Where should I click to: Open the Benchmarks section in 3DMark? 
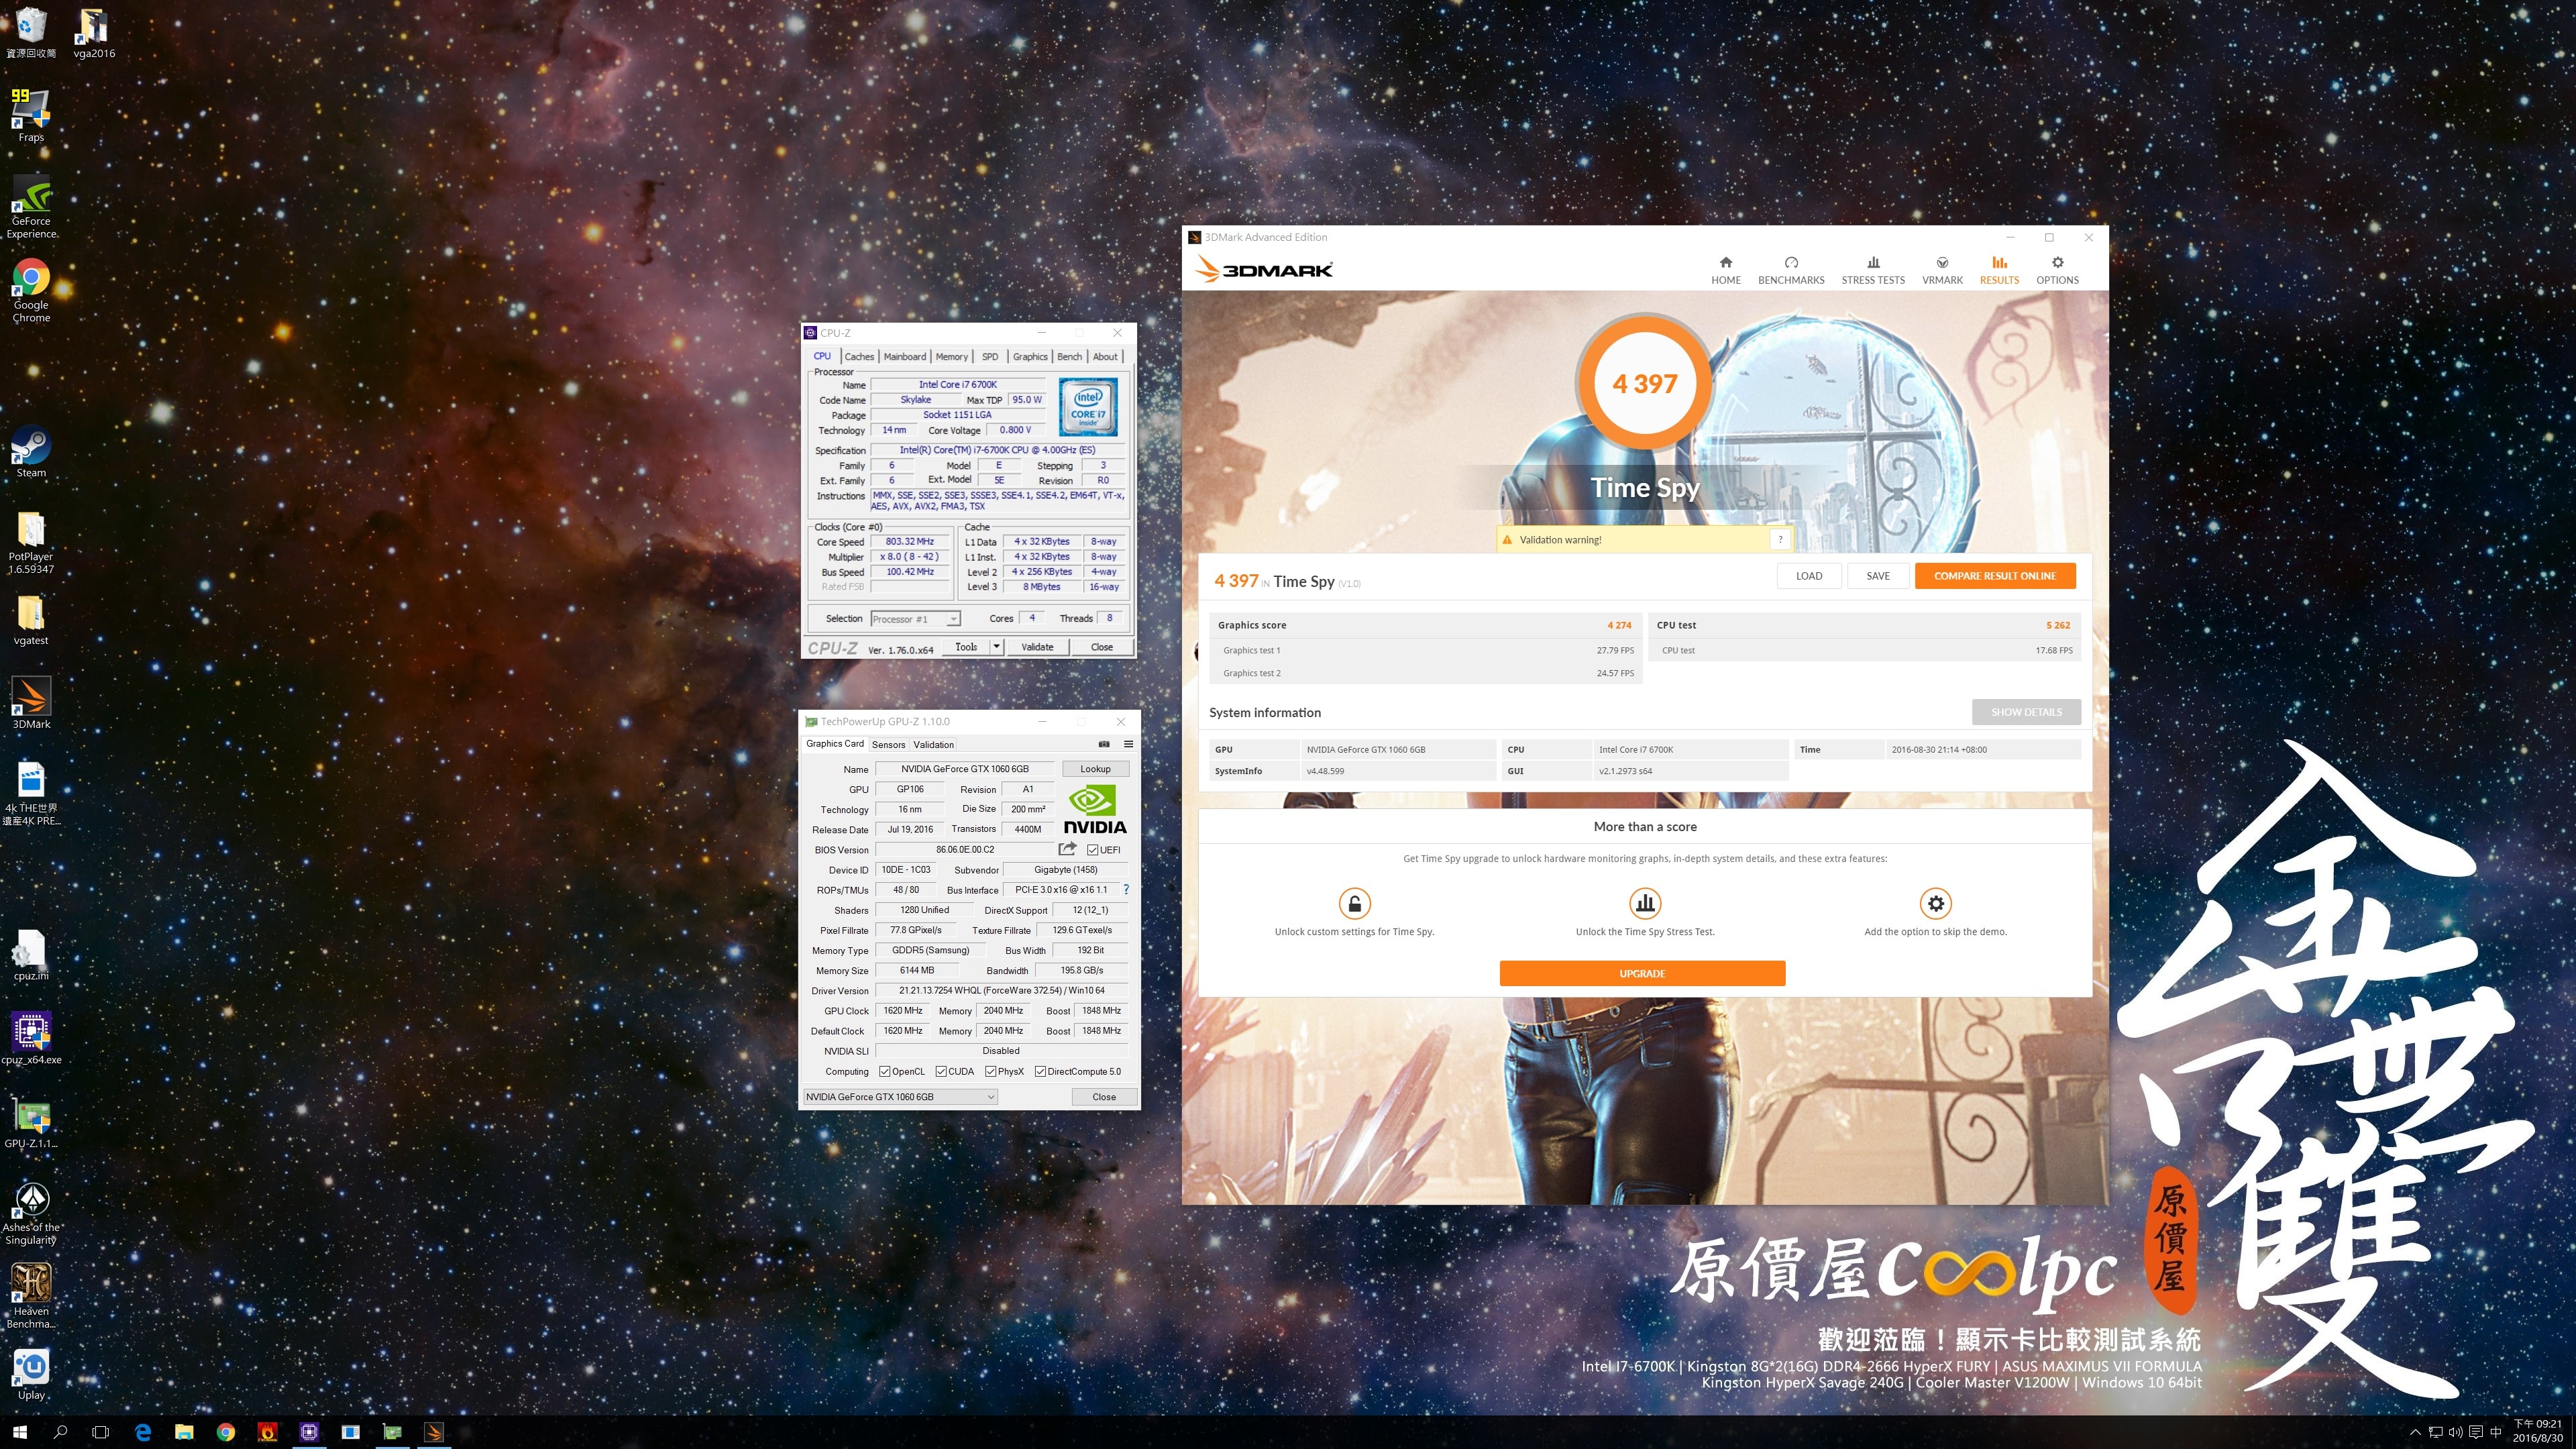pos(1790,270)
